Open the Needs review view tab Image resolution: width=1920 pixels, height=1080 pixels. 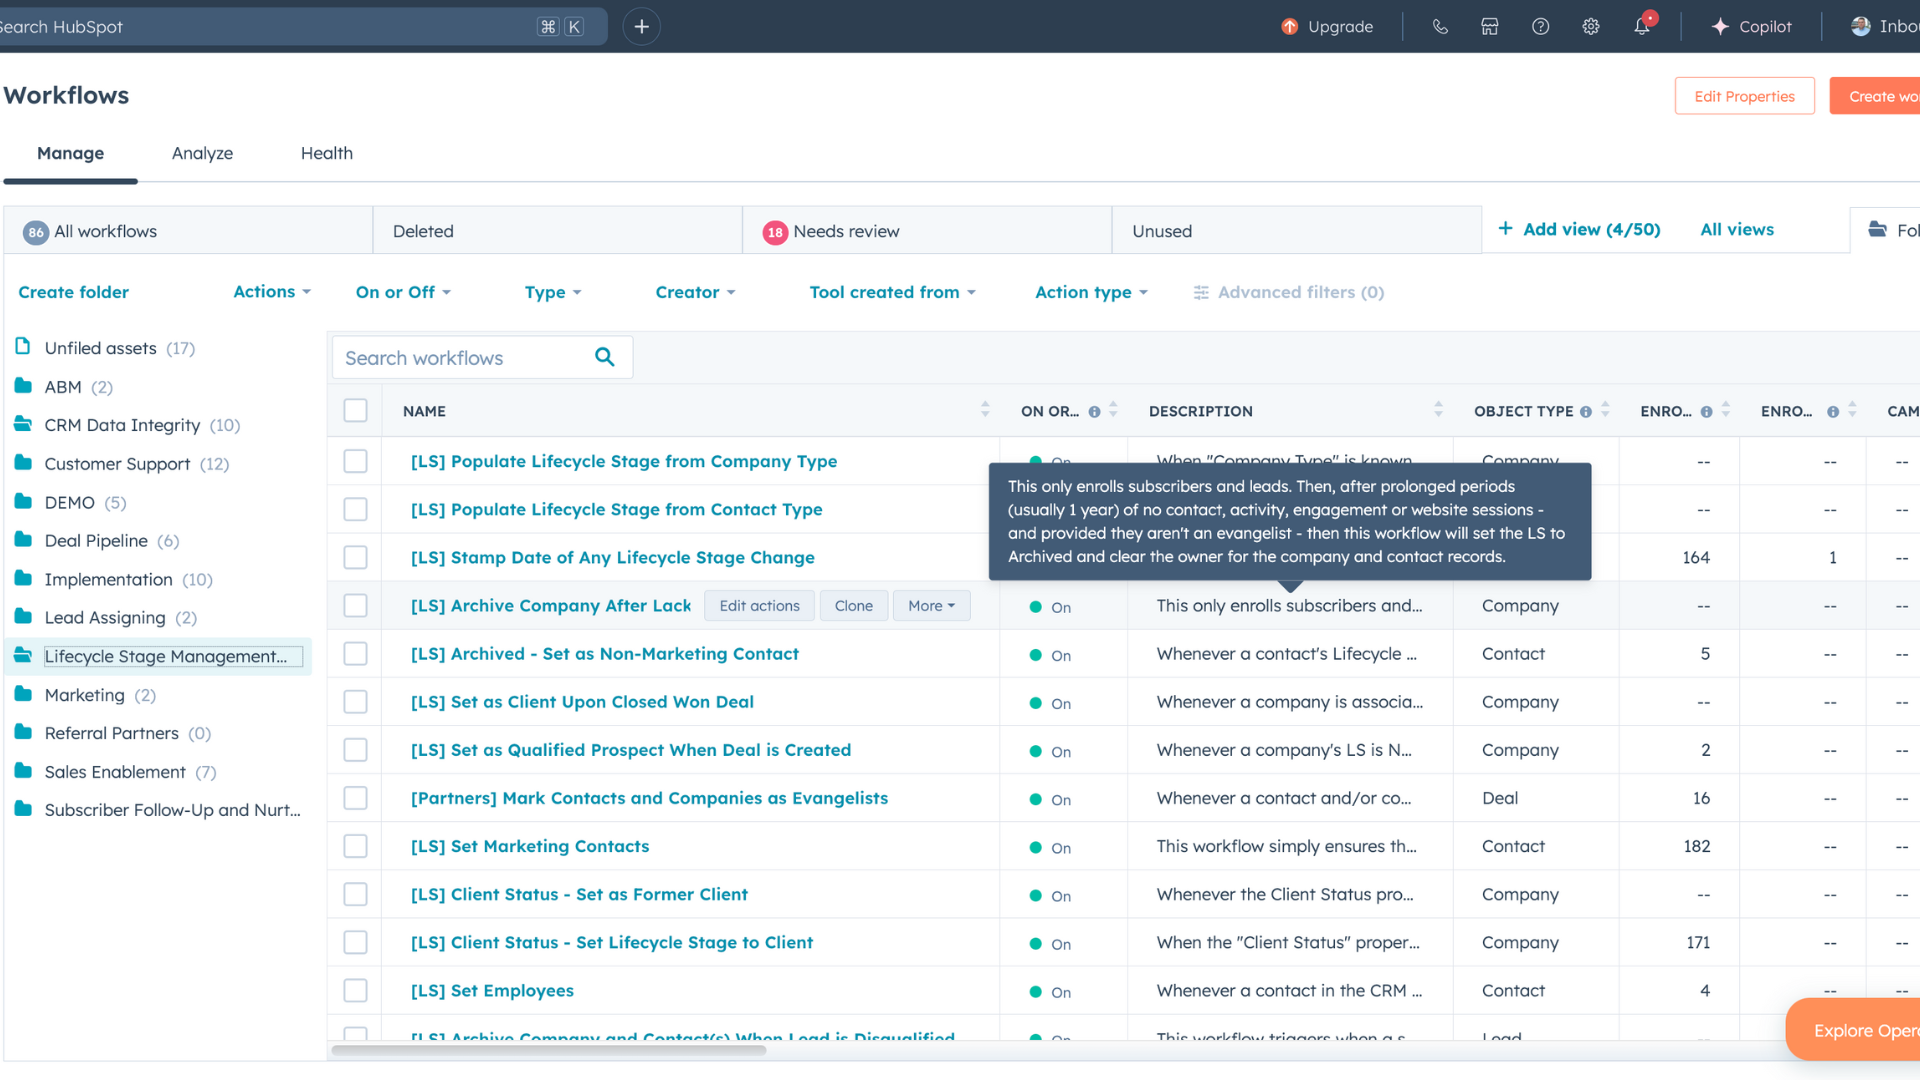point(846,231)
